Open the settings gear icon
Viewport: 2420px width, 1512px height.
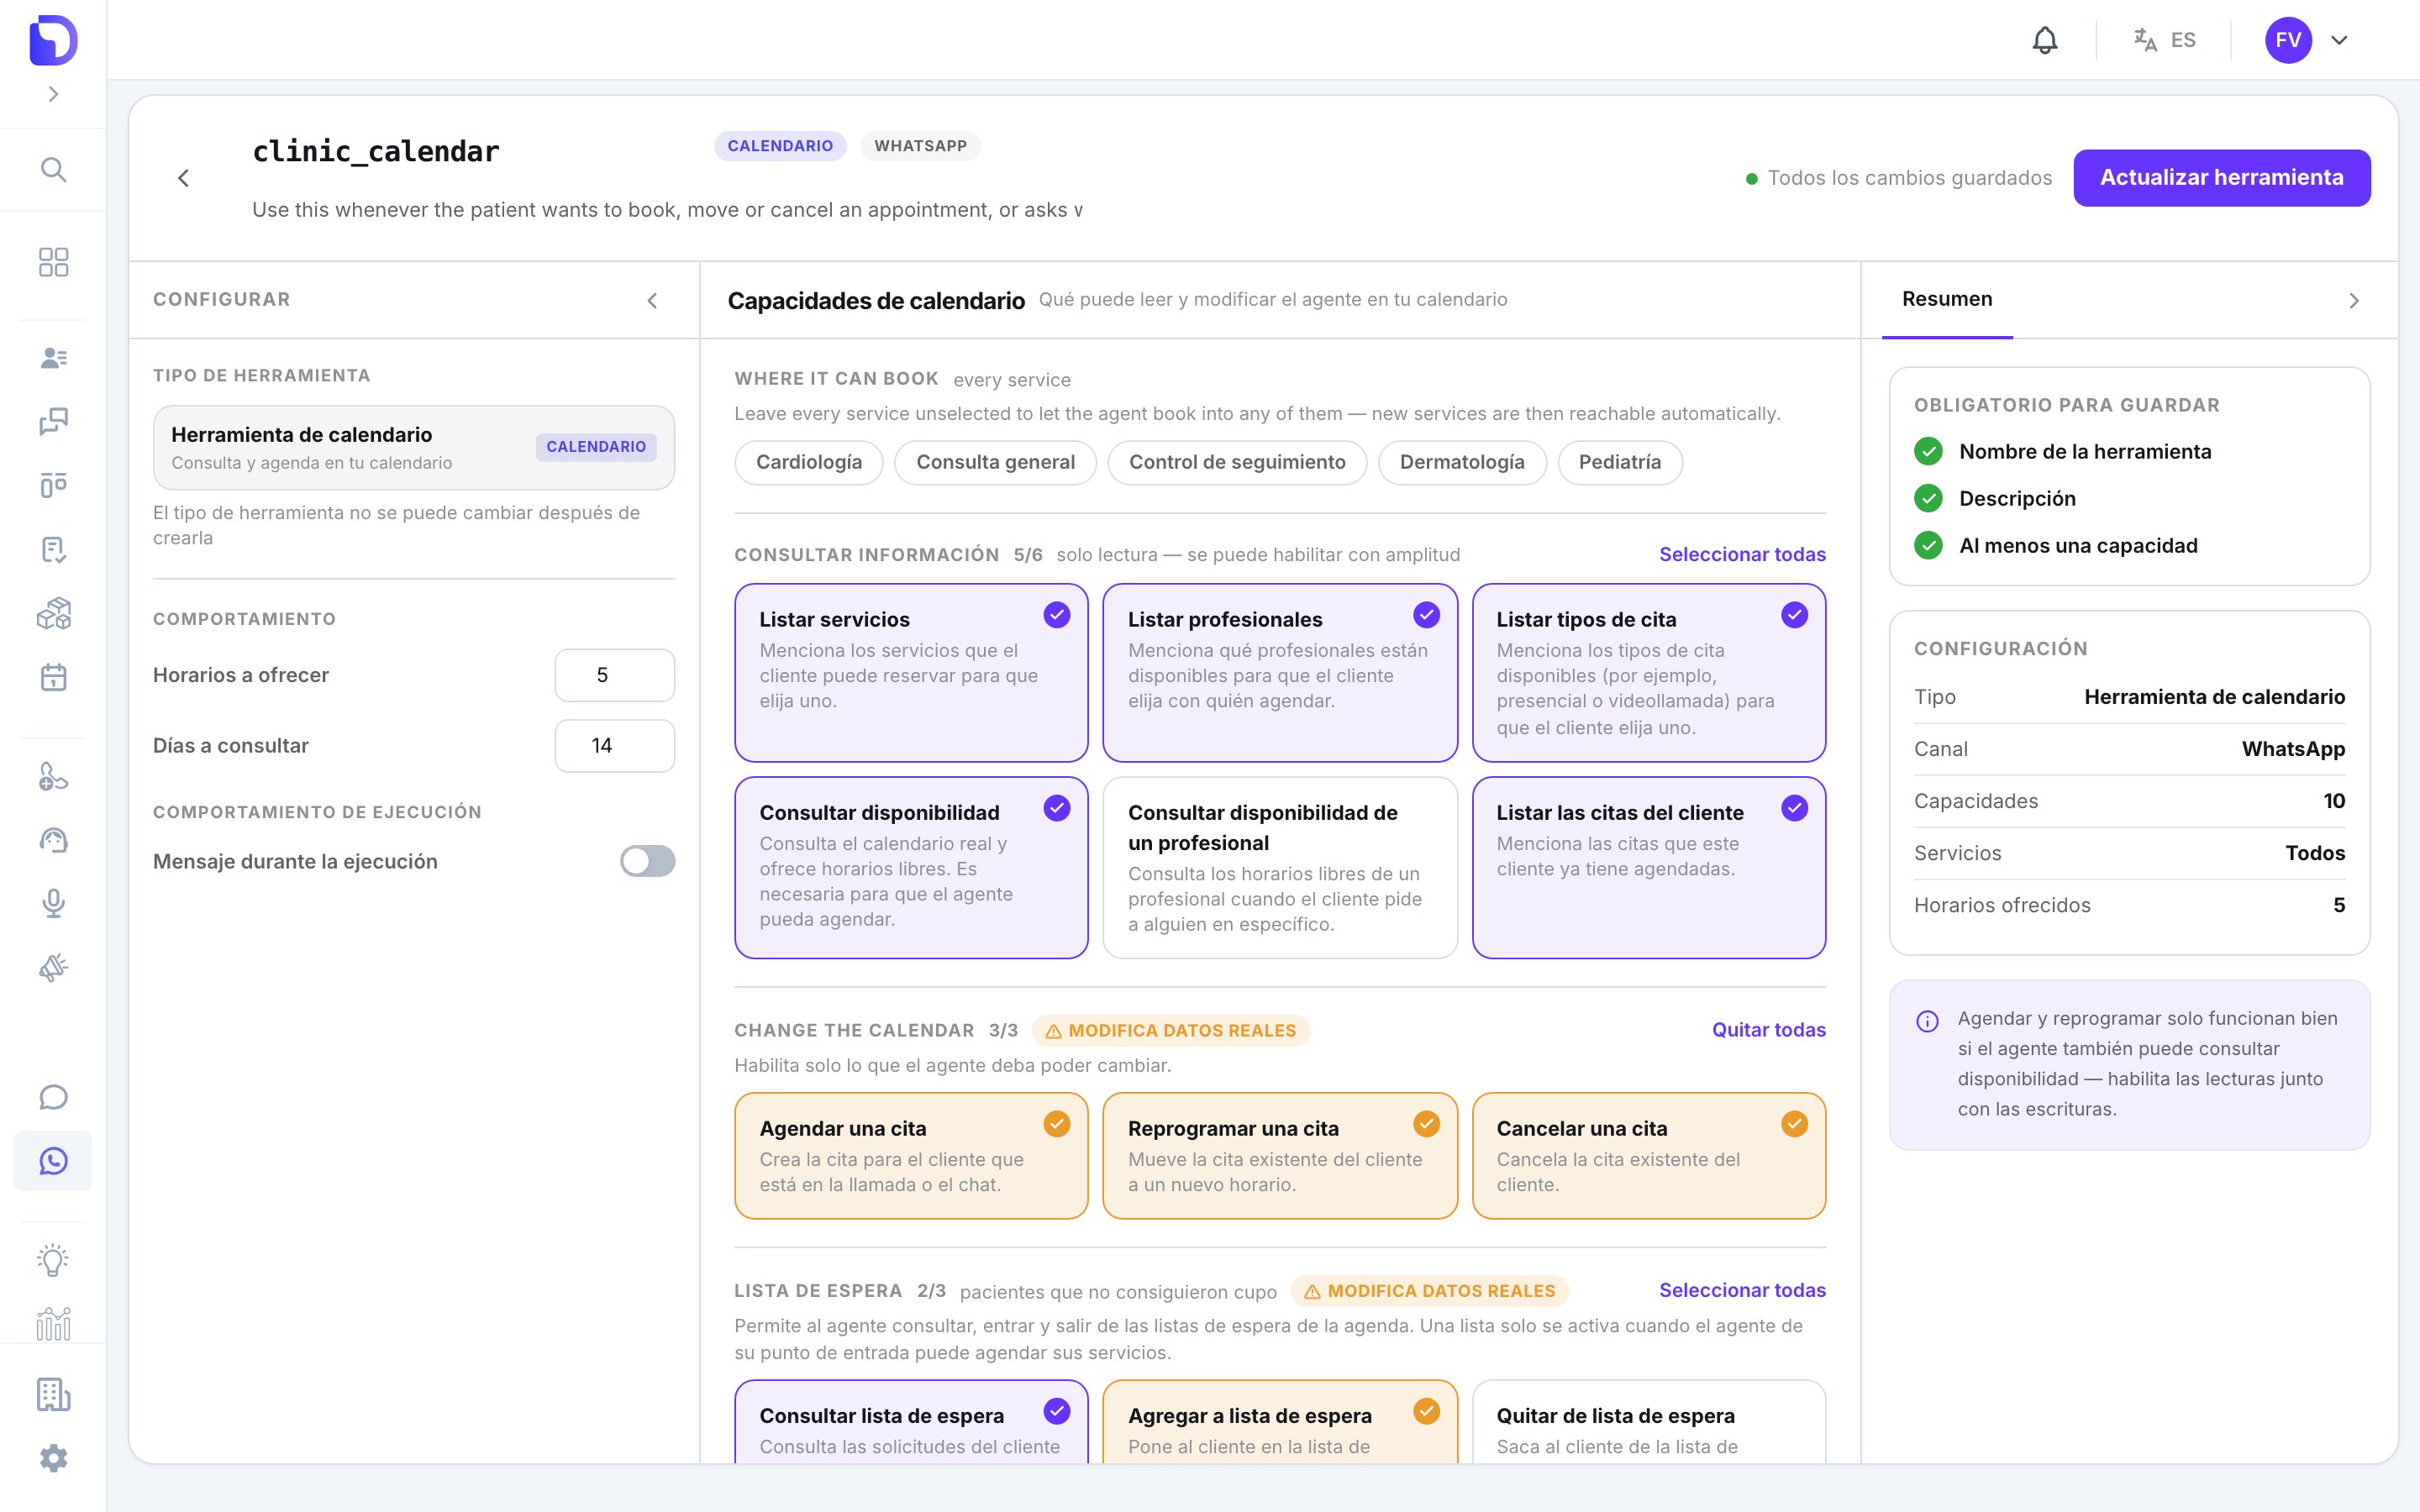click(x=53, y=1458)
